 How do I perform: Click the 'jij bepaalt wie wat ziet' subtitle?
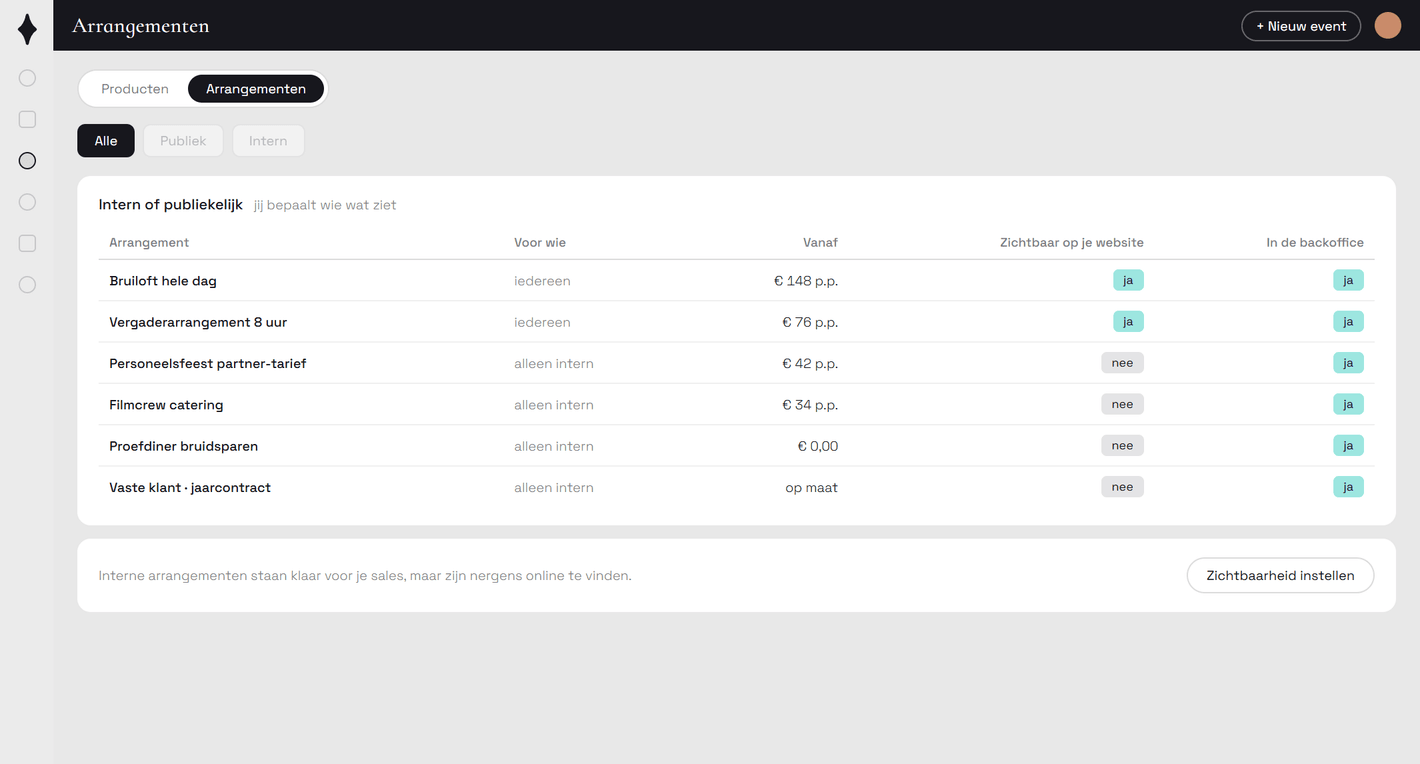[325, 205]
